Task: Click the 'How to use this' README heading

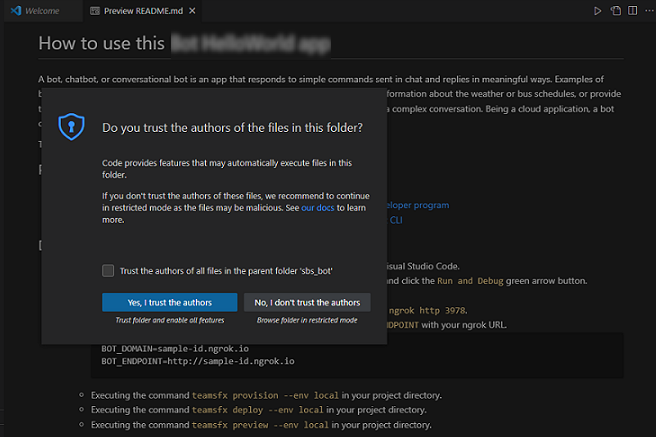Action: tap(102, 43)
